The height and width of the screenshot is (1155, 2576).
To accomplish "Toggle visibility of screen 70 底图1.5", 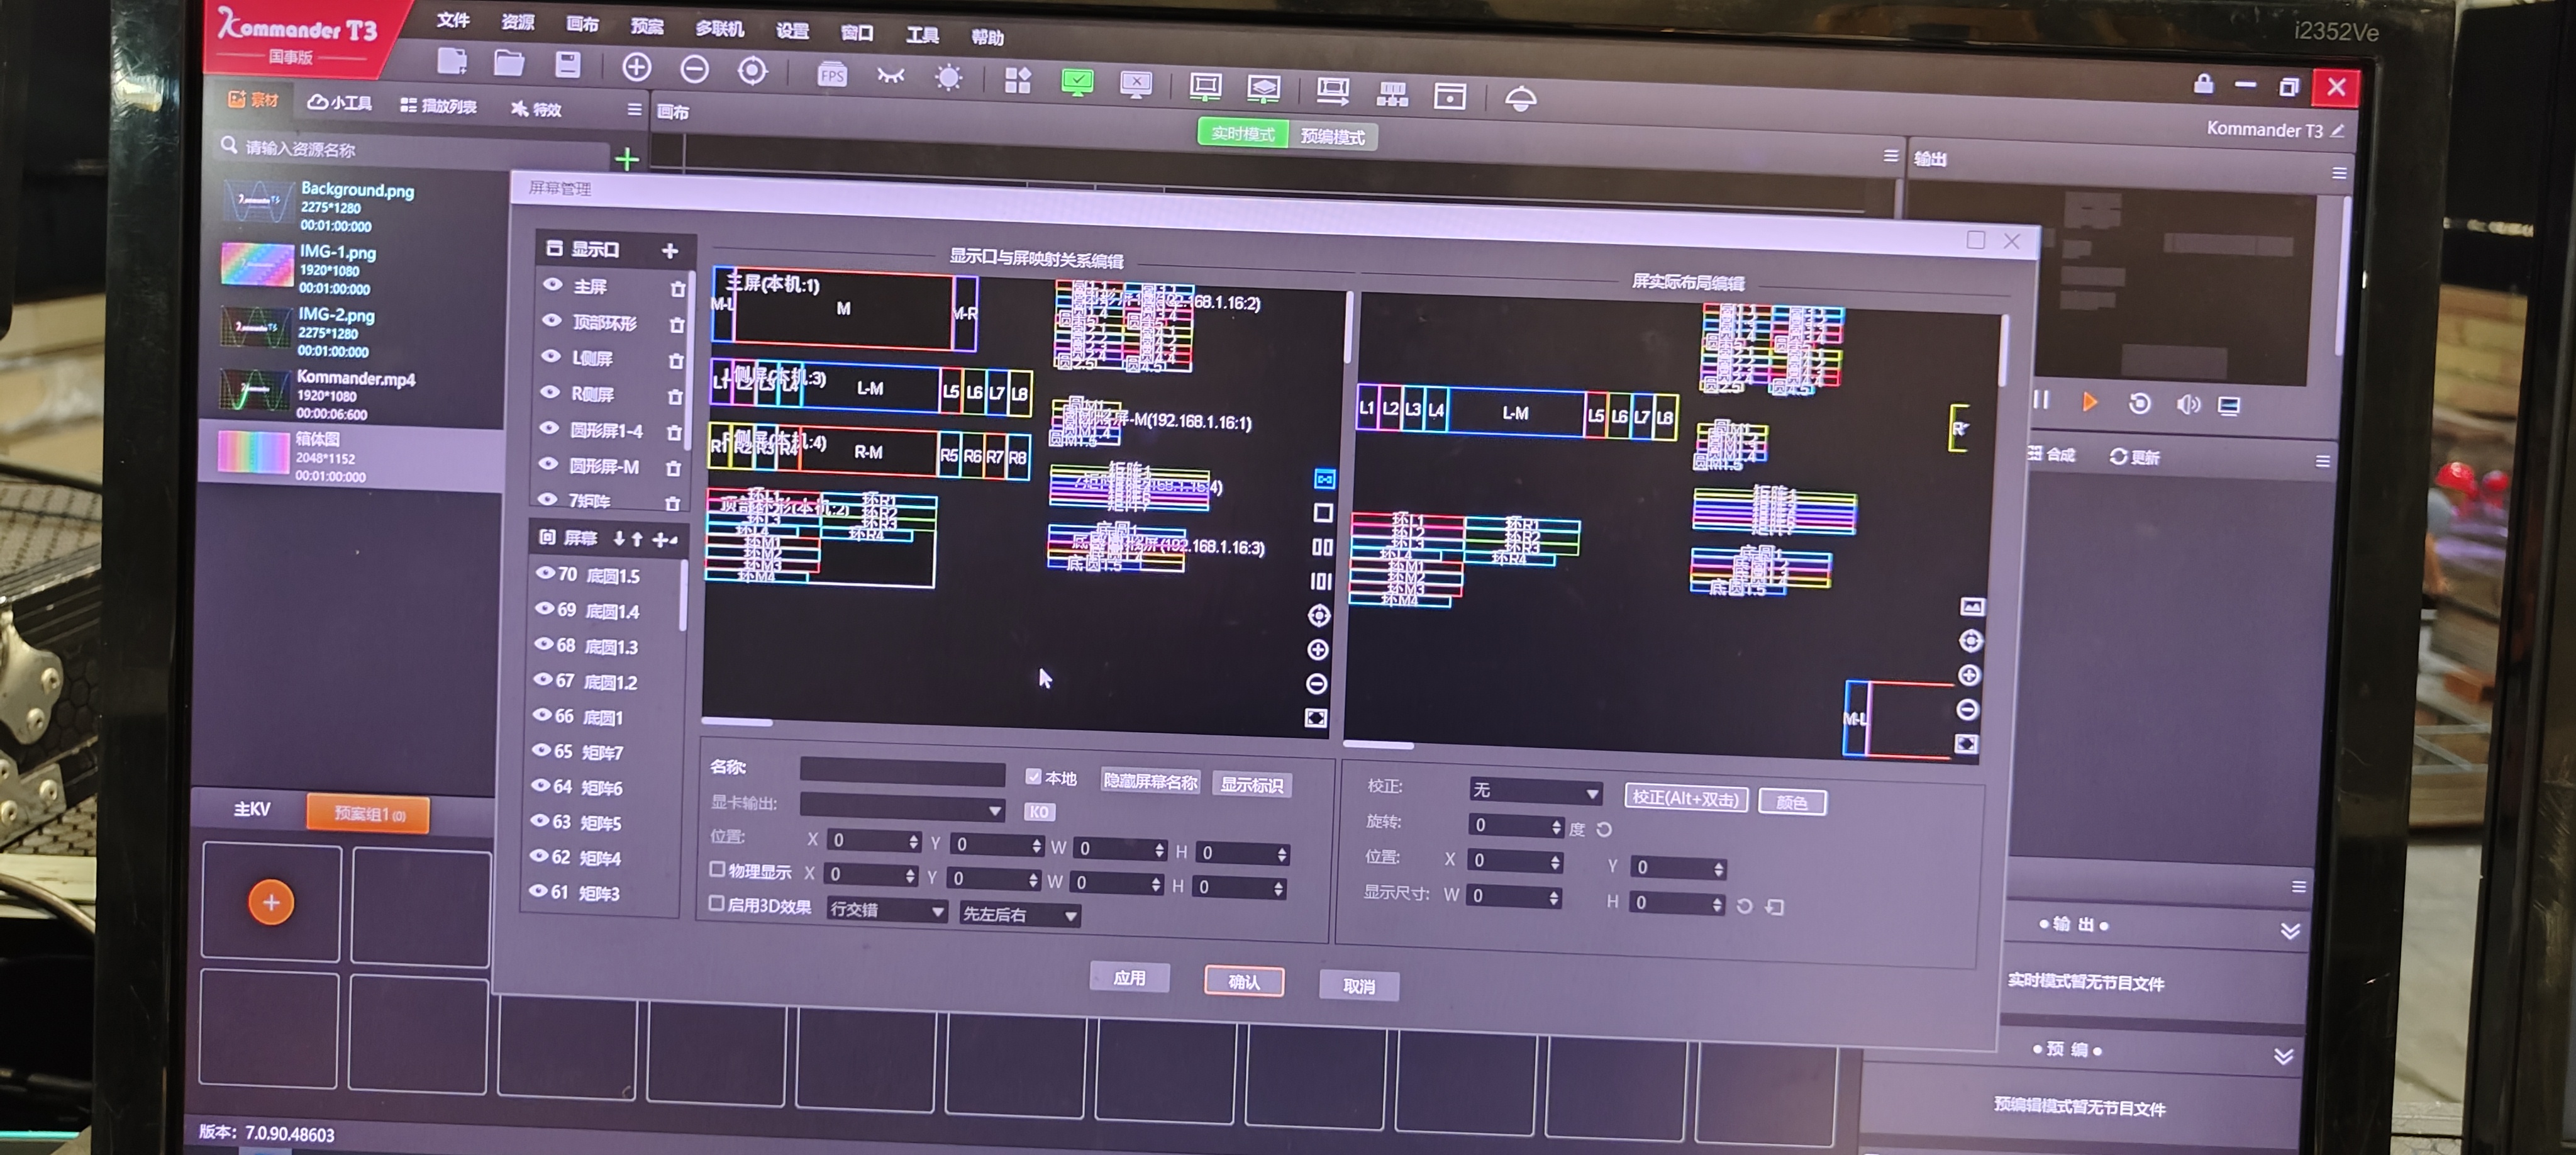I will click(x=545, y=574).
